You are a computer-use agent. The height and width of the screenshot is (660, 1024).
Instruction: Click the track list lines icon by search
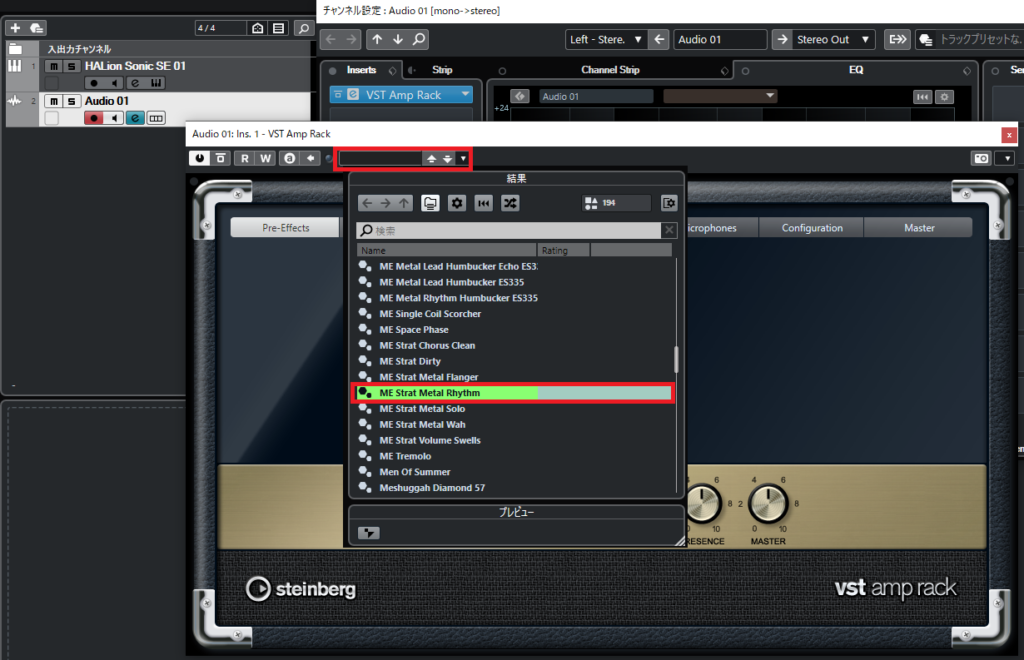click(x=279, y=28)
